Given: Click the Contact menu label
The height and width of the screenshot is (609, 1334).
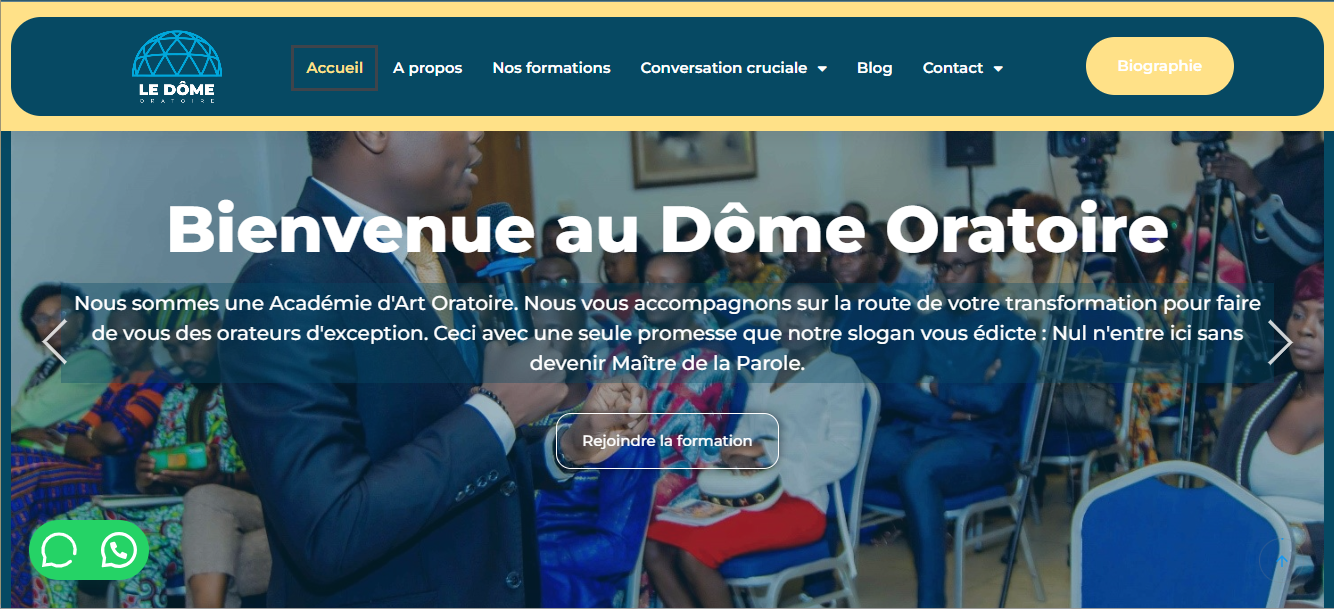Looking at the screenshot, I should [953, 68].
